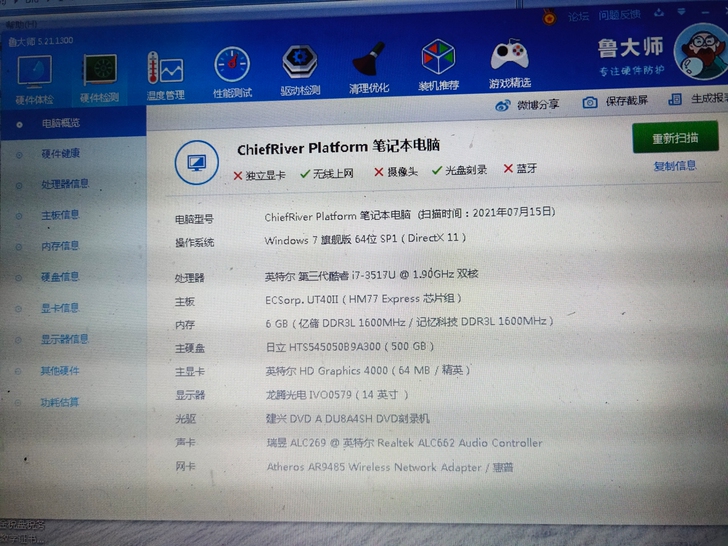Click the 鲁大师 mascot avatar
This screenshot has width=728, height=546.
coord(702,52)
